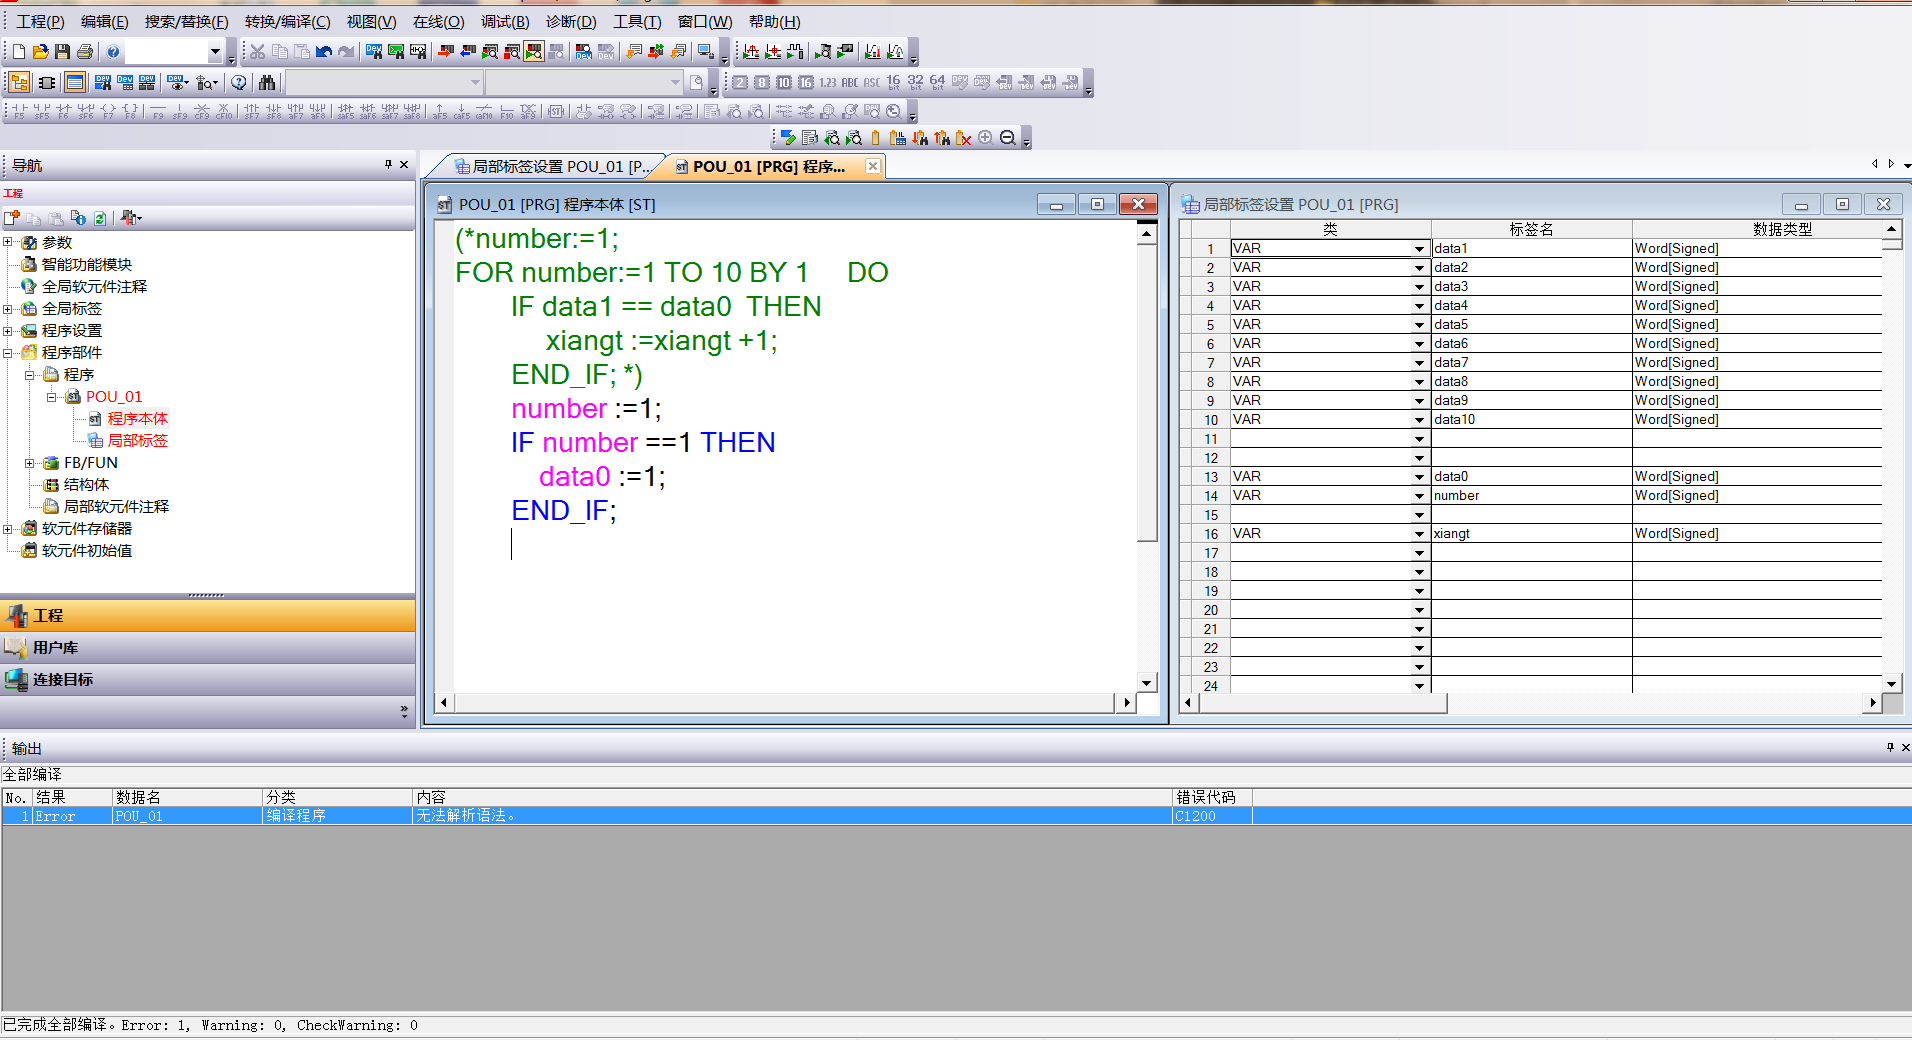
Task: Switch to 局部标签设置 POU_01 tab
Action: [552, 167]
